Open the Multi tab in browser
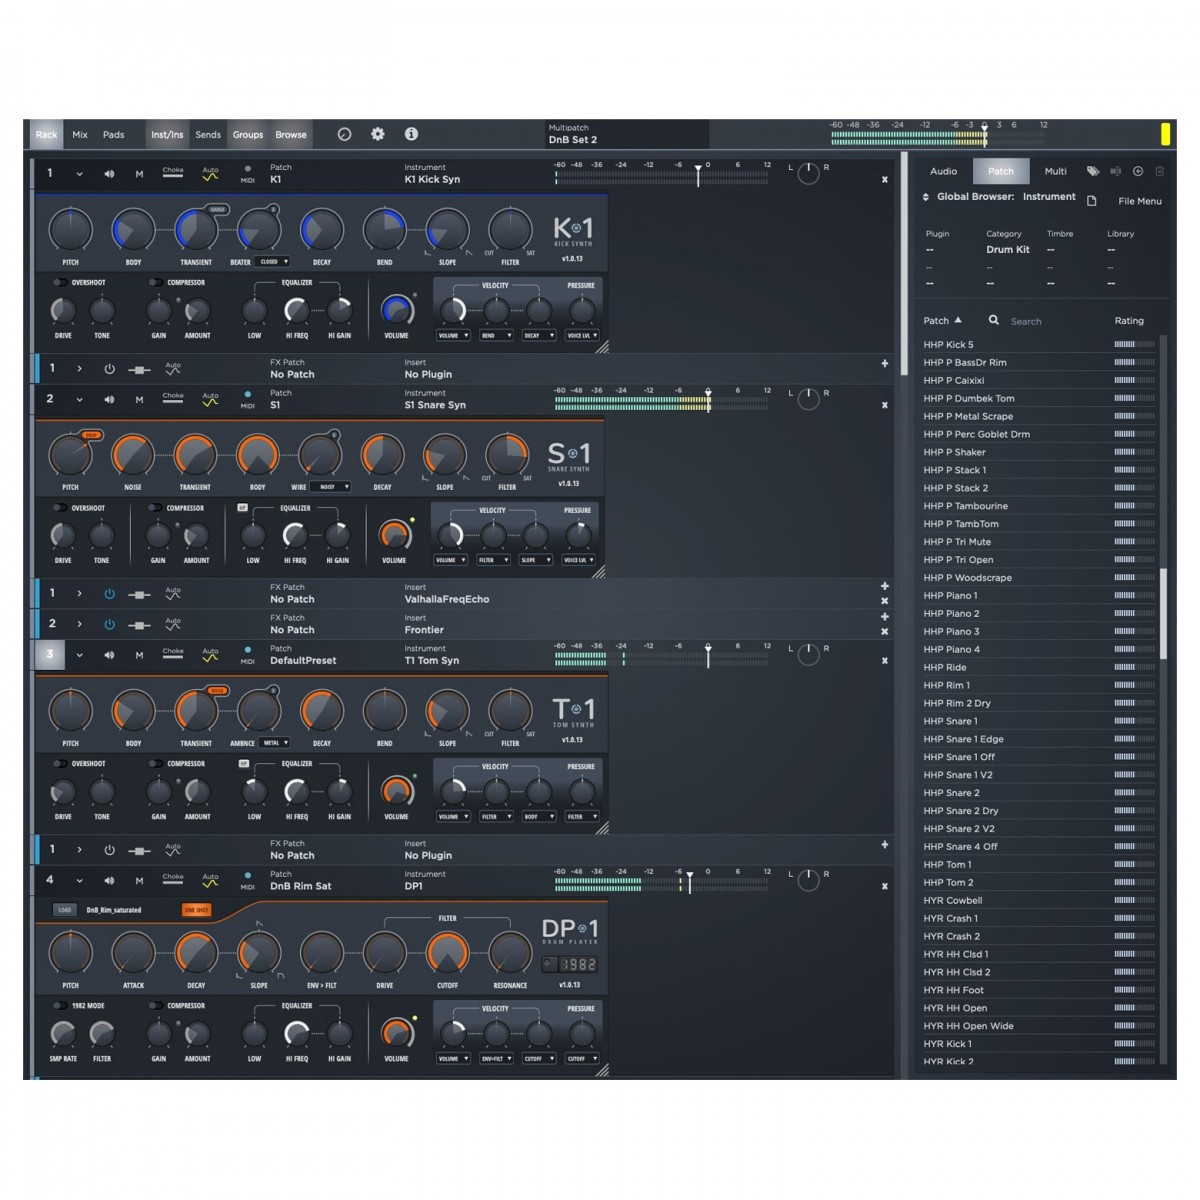1200x1200 pixels. click(x=1056, y=171)
